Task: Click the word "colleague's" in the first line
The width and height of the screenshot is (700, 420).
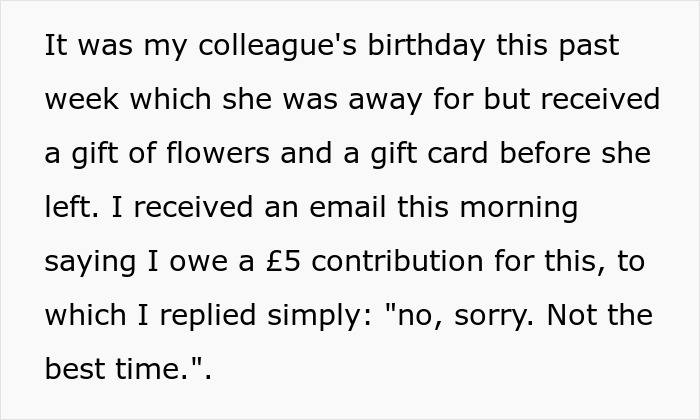Action: 277,46
